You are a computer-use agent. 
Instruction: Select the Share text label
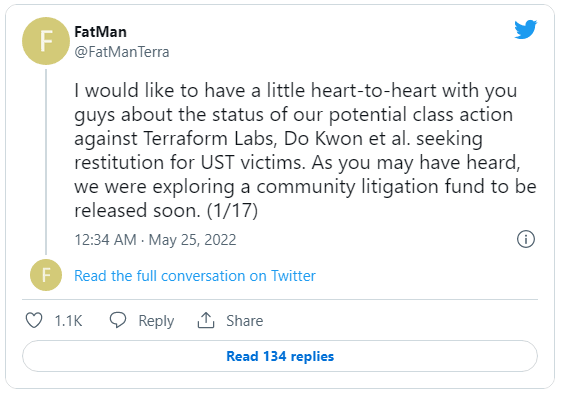tap(245, 321)
